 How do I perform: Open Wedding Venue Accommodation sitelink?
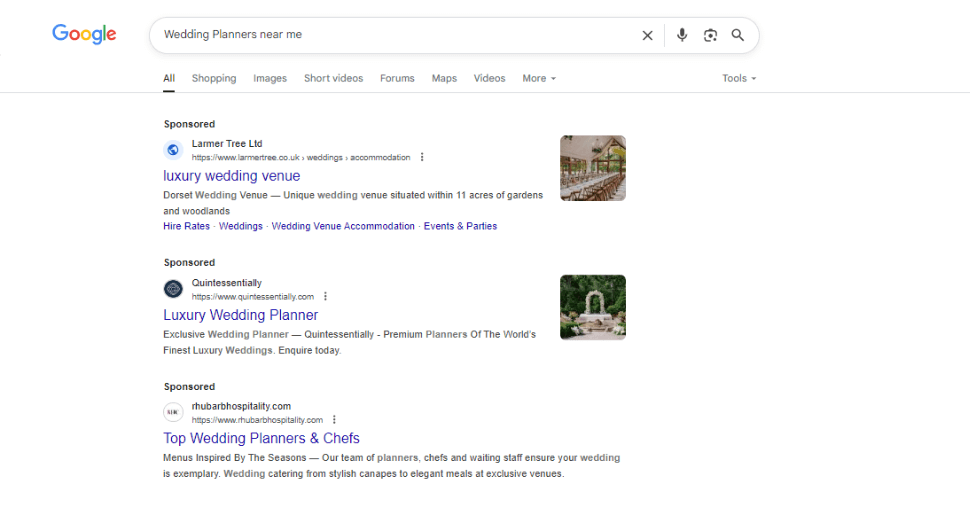click(343, 226)
